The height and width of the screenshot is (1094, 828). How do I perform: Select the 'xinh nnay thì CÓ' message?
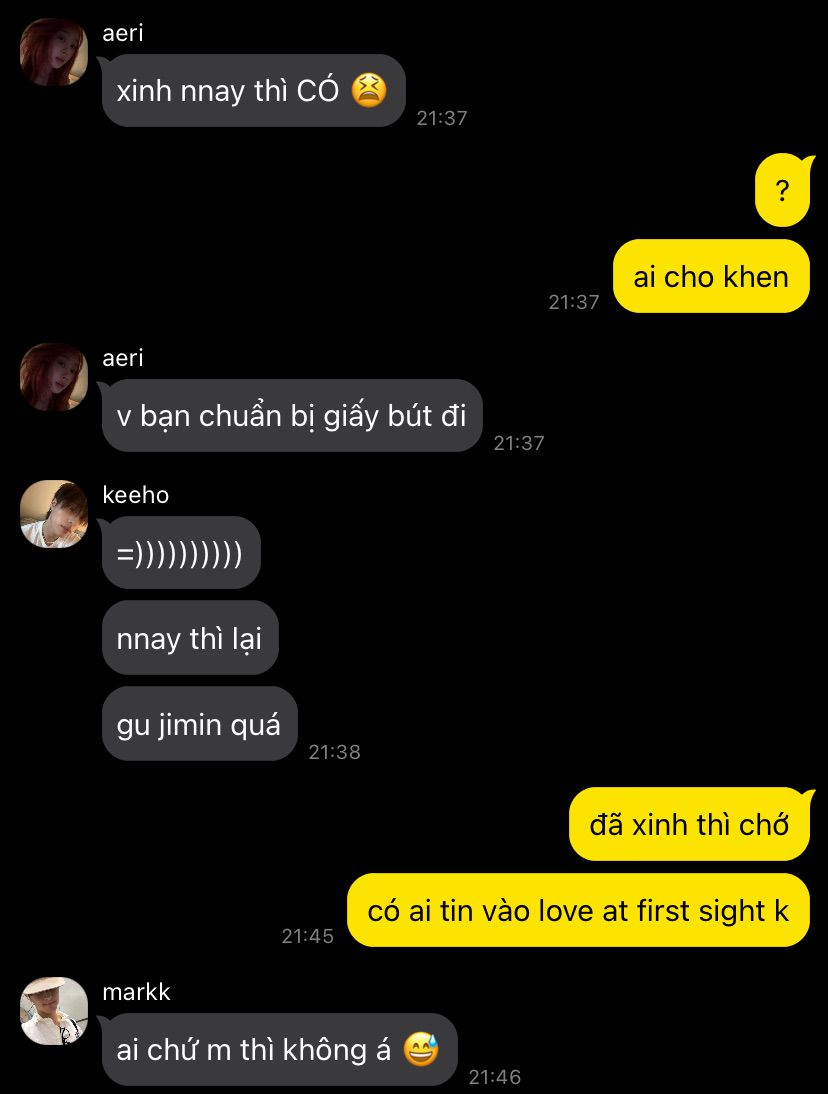[x=253, y=91]
